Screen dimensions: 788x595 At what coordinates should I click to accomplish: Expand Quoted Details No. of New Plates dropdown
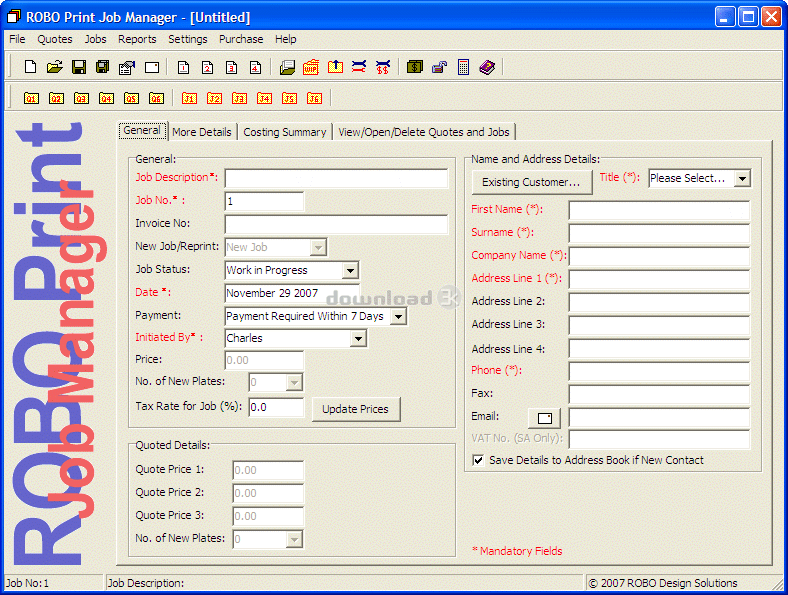(294, 540)
